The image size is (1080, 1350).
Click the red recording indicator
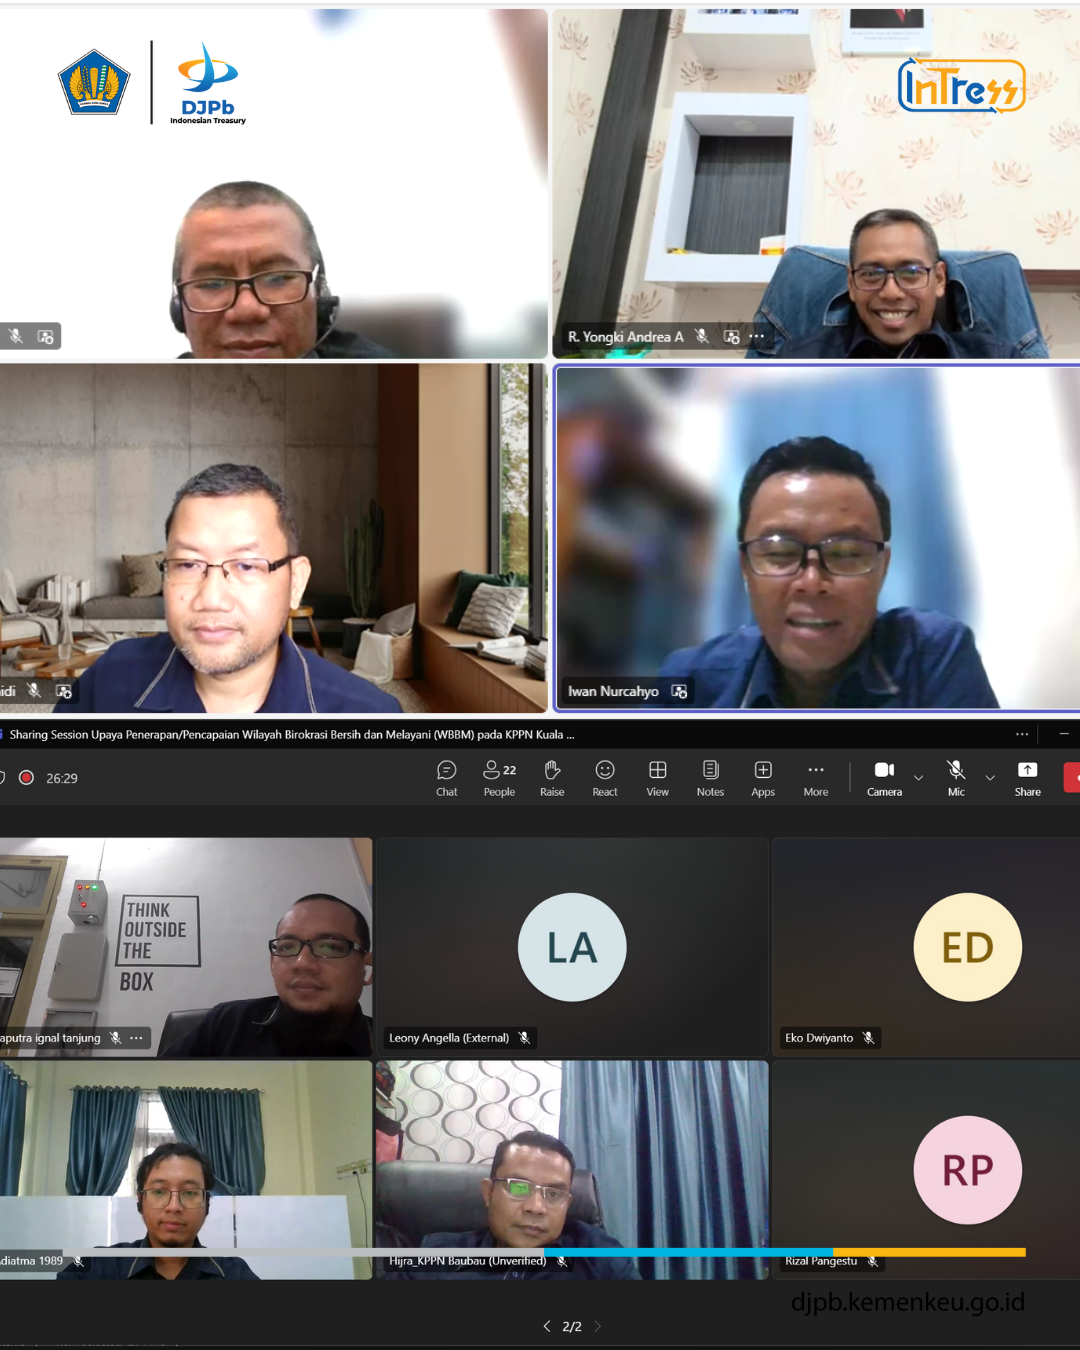click(x=27, y=778)
